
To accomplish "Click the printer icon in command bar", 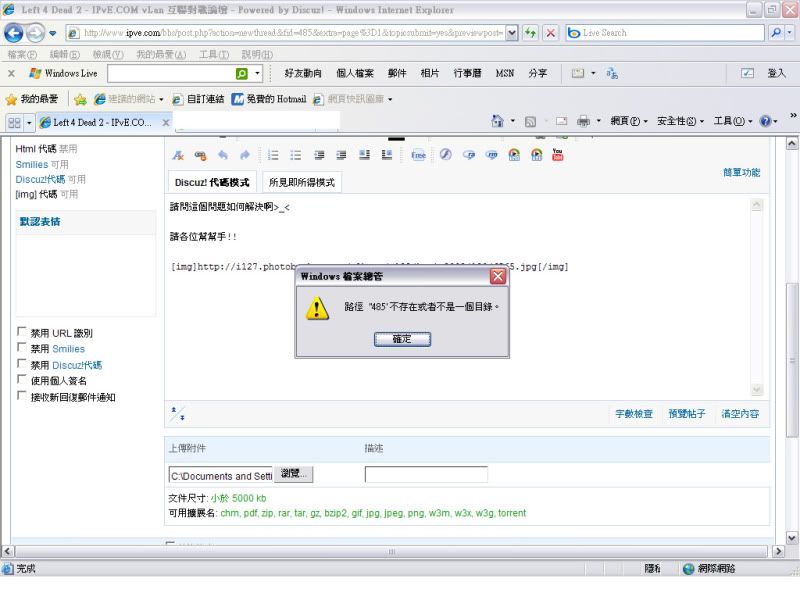I will (583, 121).
